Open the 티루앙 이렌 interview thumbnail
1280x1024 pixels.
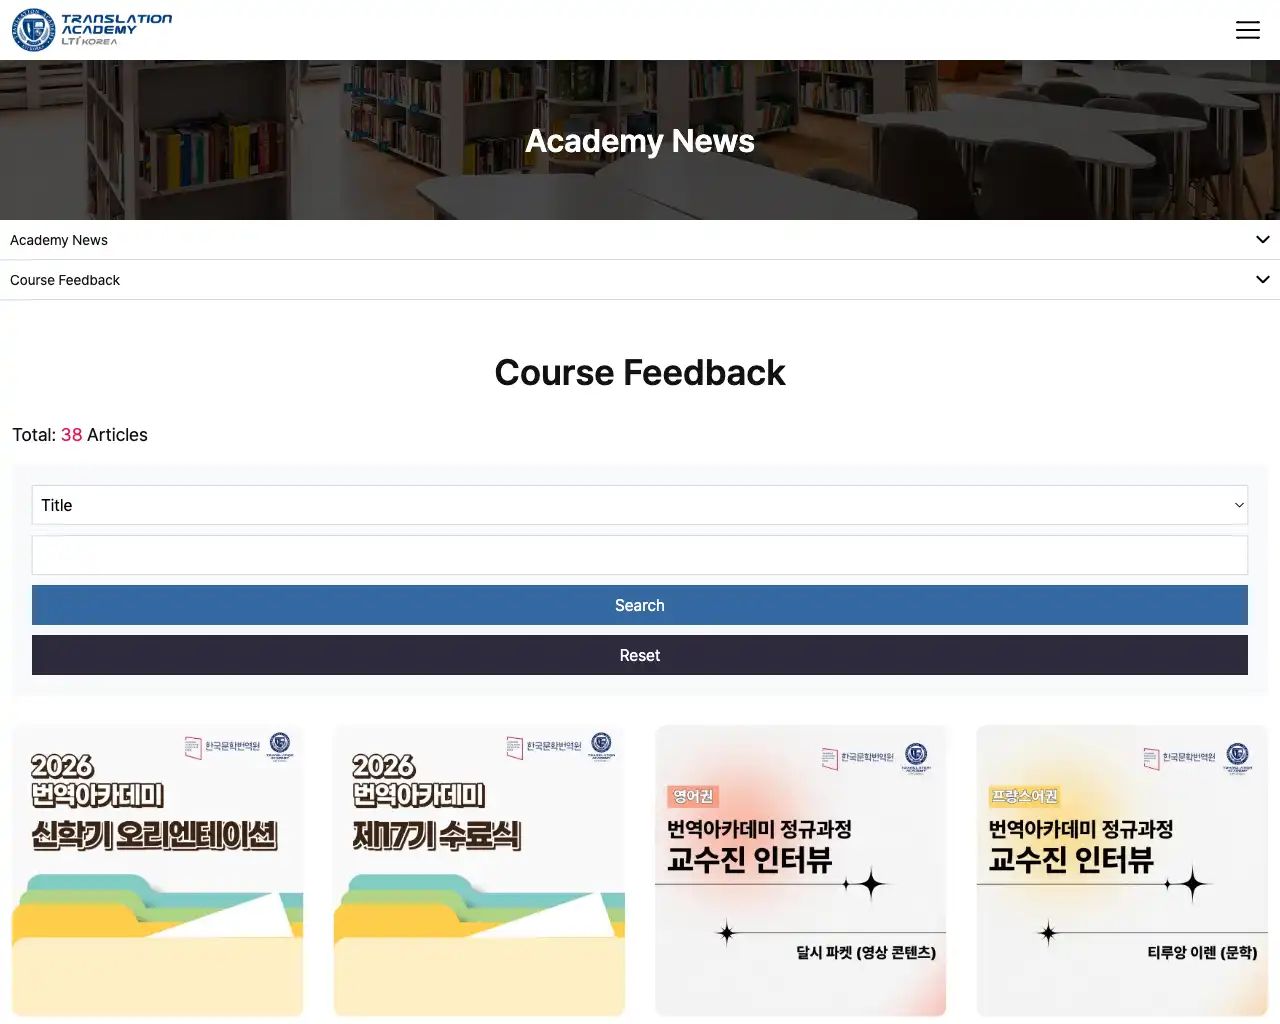1122,871
